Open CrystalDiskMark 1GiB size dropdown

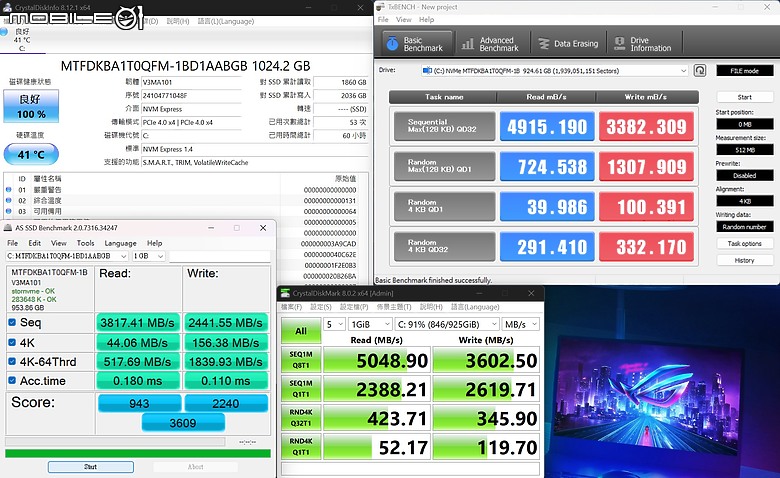[370, 324]
